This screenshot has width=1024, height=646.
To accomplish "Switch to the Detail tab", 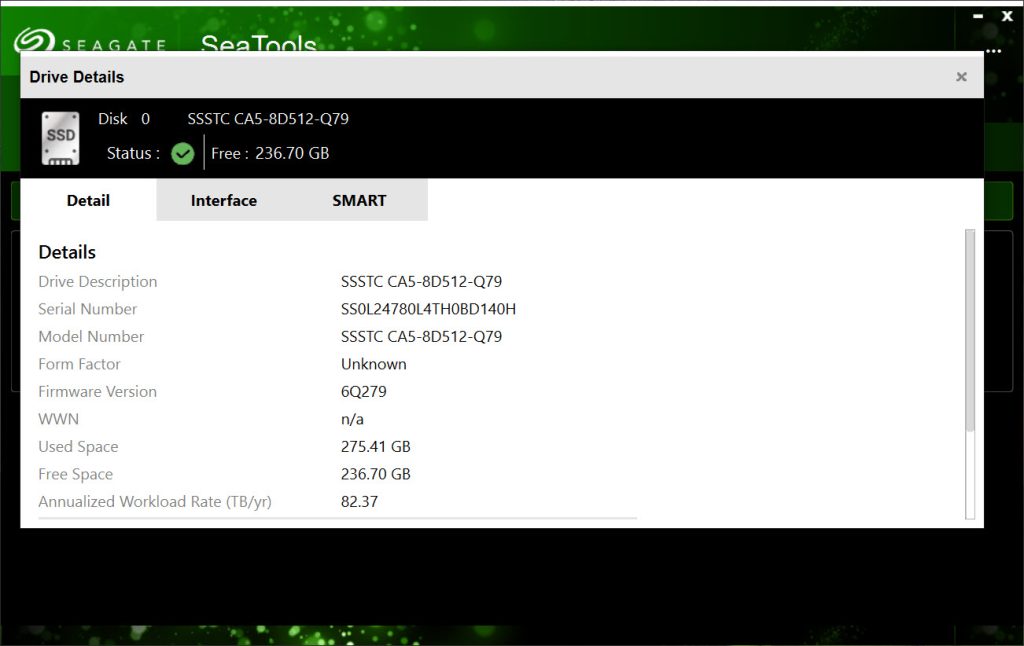I will tap(88, 200).
